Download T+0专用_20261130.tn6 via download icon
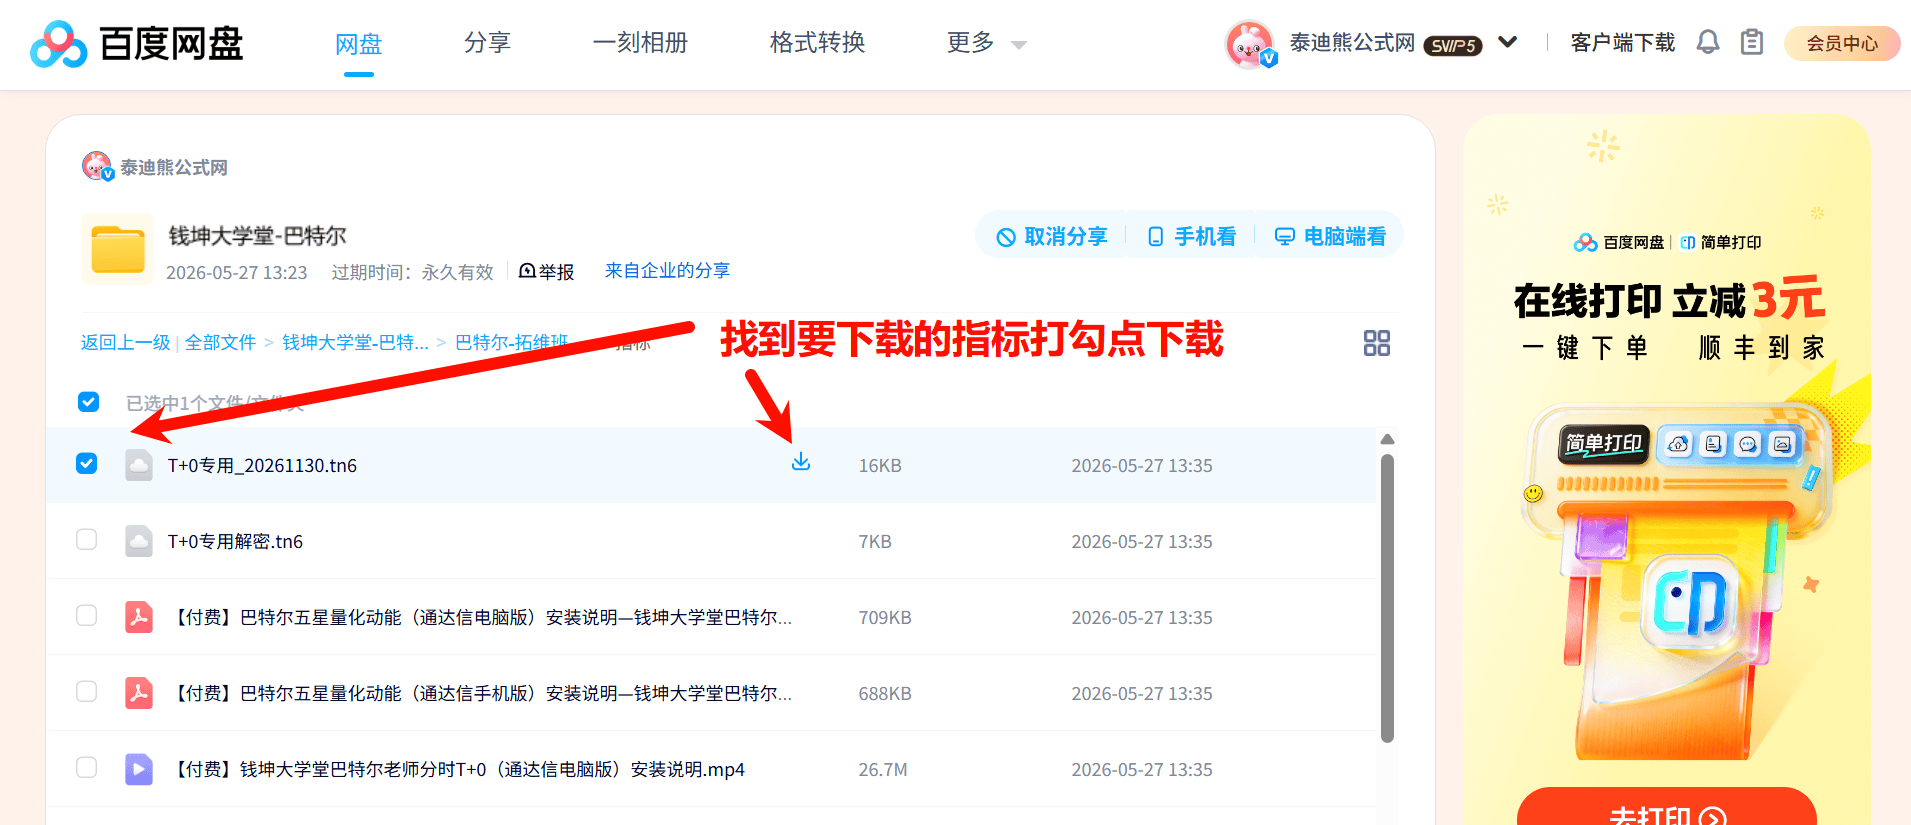Viewport: 1911px width, 825px height. pyautogui.click(x=801, y=462)
